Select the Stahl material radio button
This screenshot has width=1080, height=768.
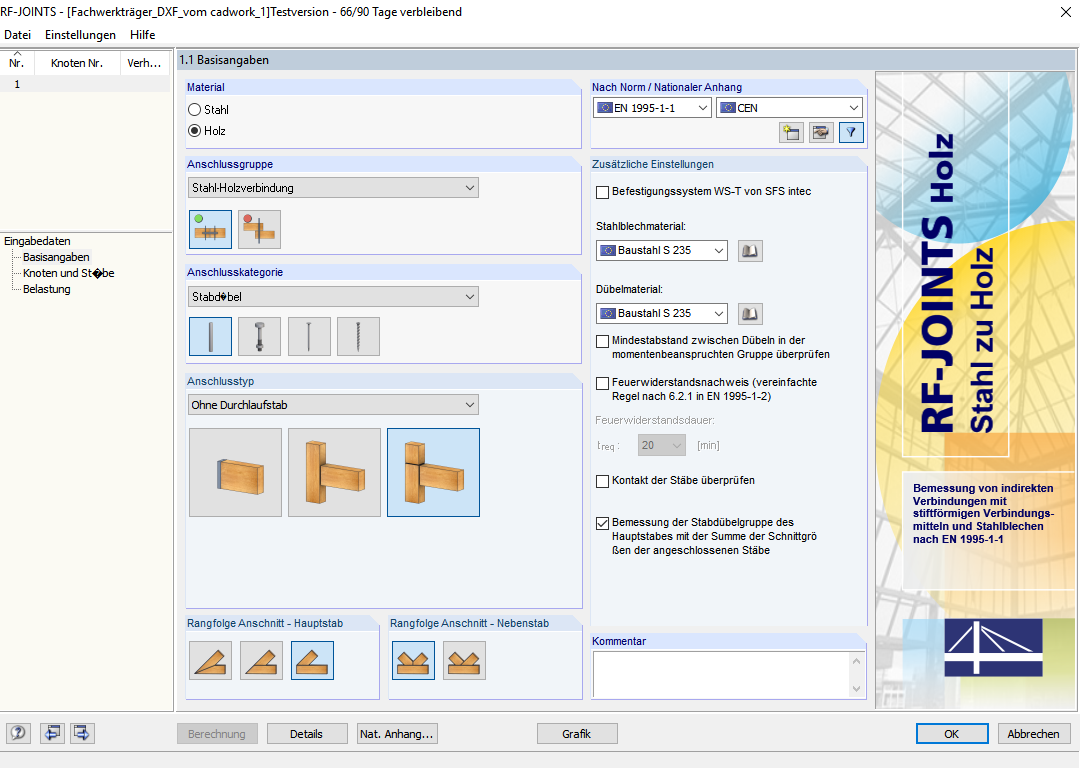(x=195, y=110)
